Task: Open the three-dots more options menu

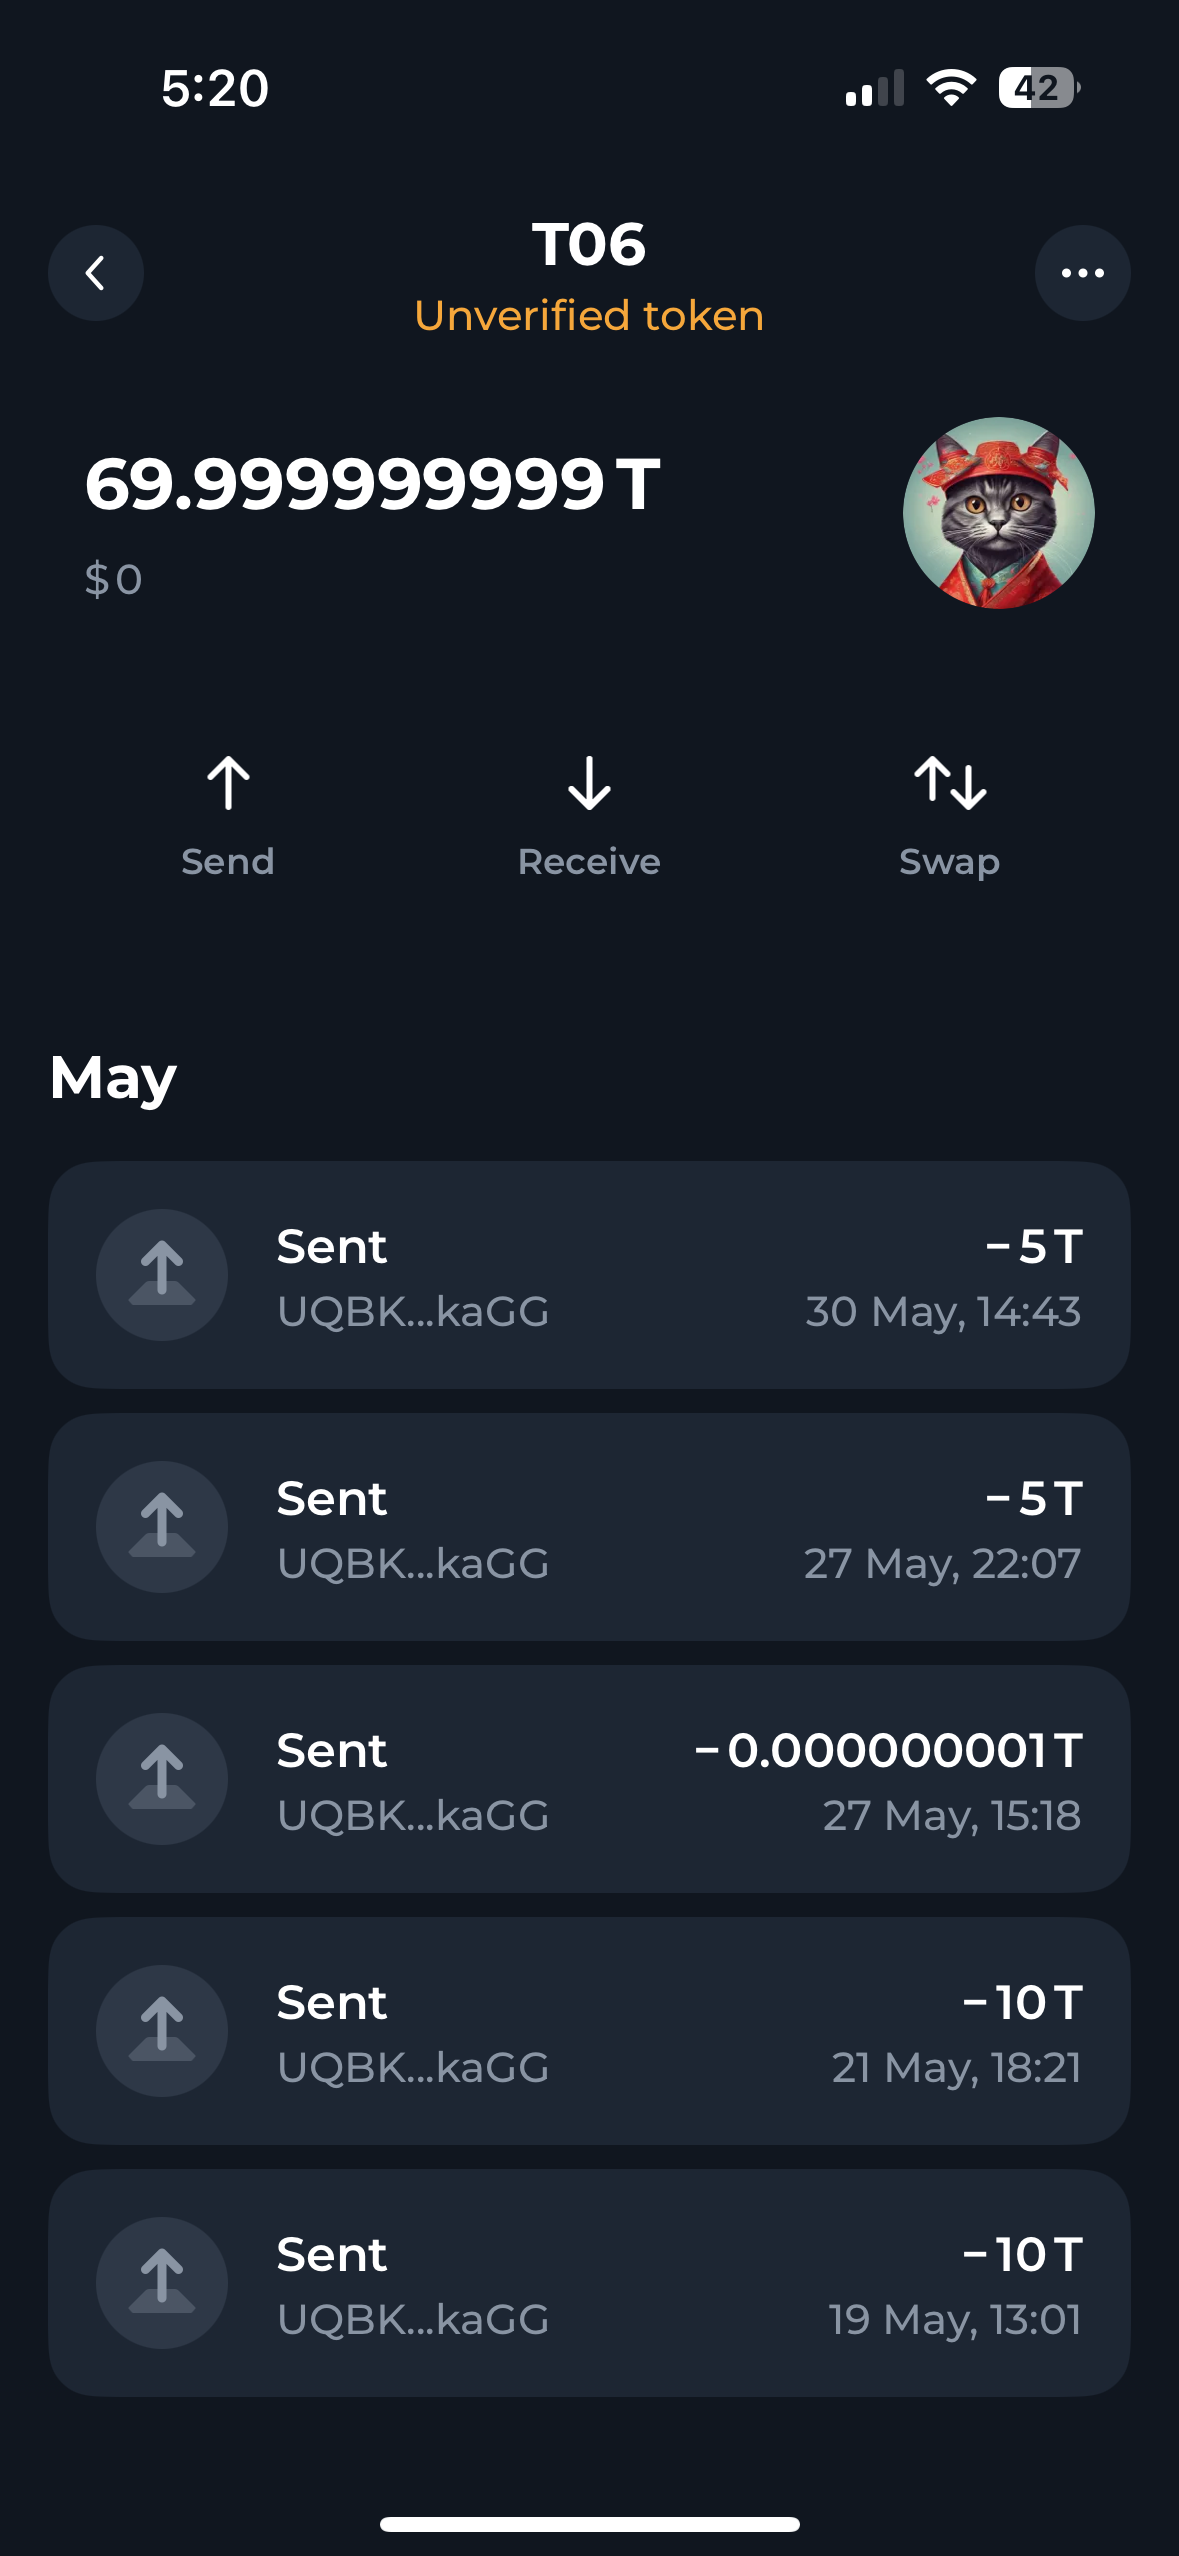Action: coord(1082,273)
